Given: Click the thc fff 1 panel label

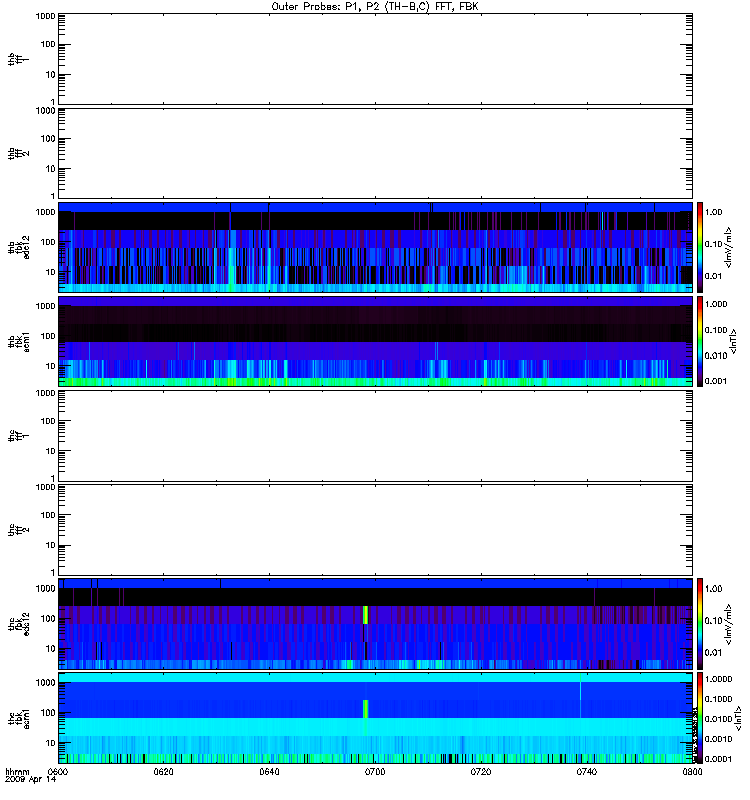Looking at the screenshot, I should coord(18,436).
